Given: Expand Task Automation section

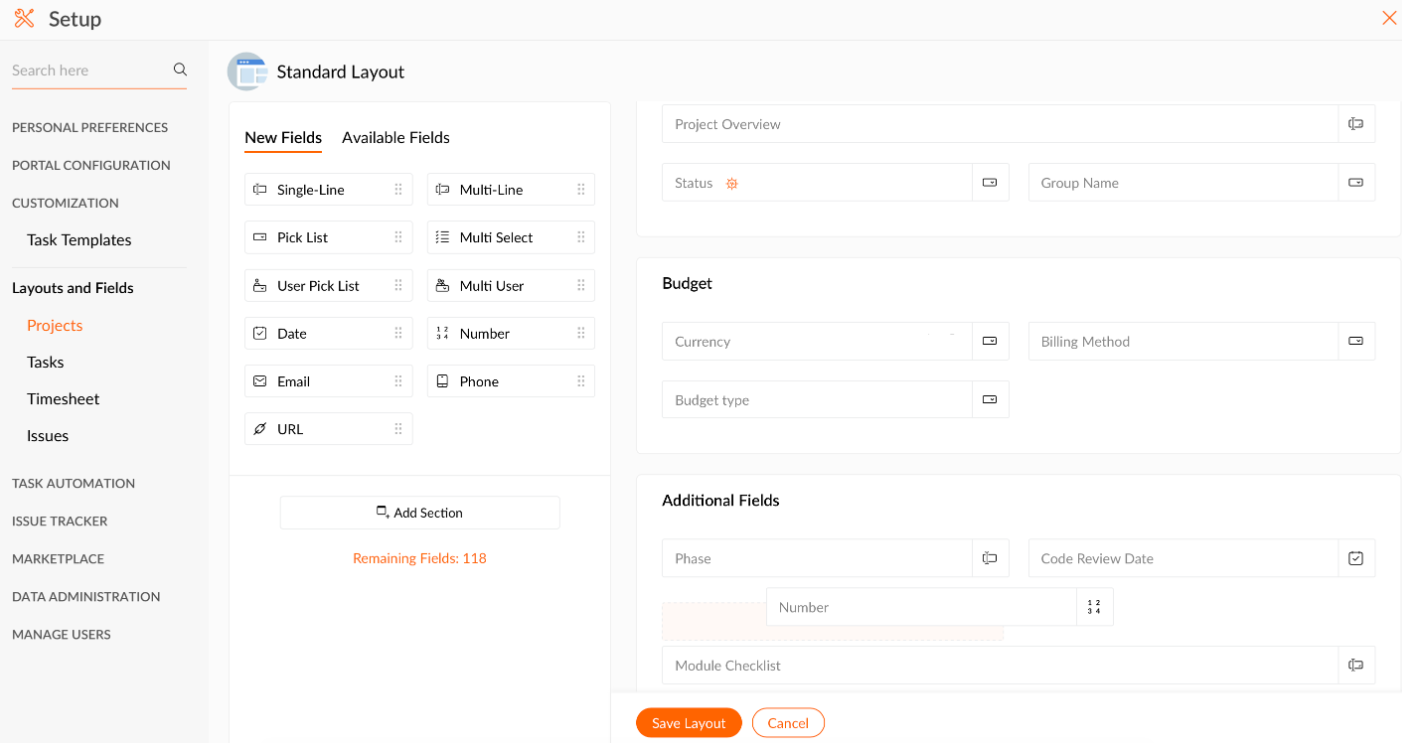Looking at the screenshot, I should pos(73,483).
